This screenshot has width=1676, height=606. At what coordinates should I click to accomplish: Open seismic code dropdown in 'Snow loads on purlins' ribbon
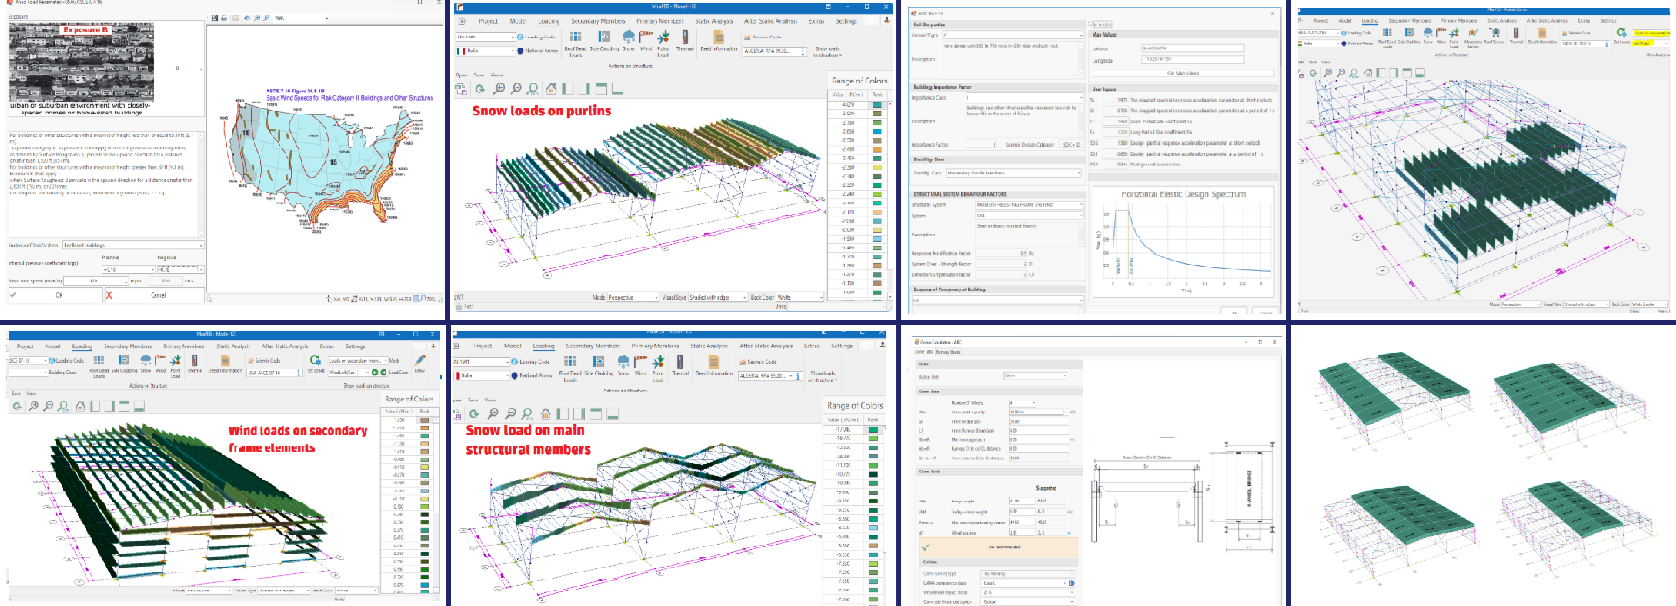[x=774, y=51]
